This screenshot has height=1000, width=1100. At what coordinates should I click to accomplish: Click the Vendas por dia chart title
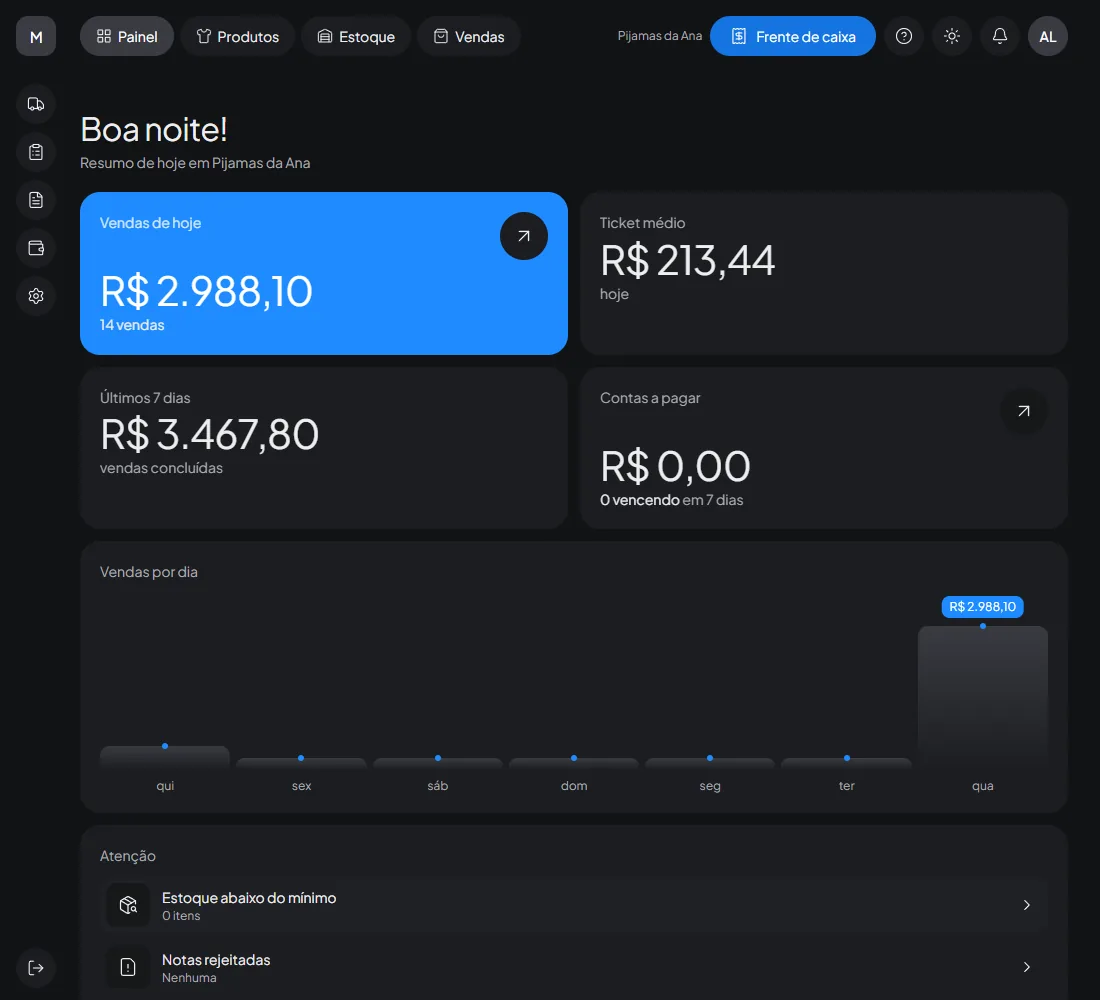click(149, 572)
